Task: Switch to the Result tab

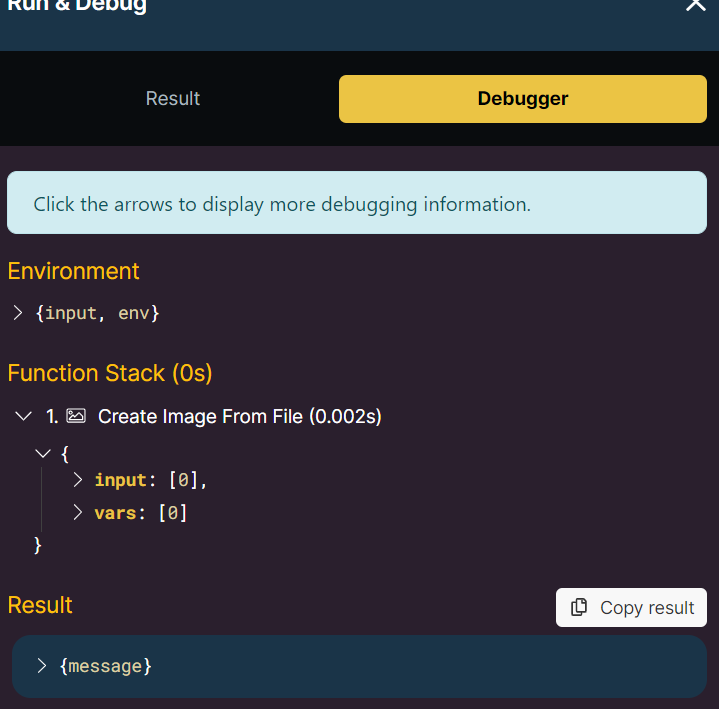Action: 173,99
